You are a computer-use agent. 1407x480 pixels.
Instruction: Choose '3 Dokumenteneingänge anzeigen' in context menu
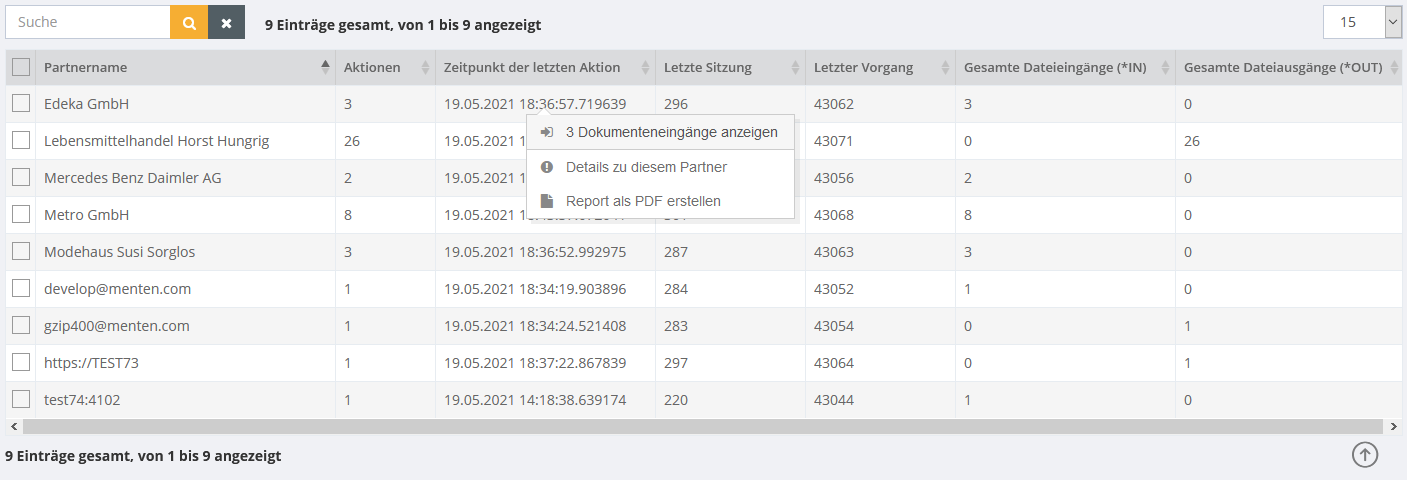(x=670, y=132)
